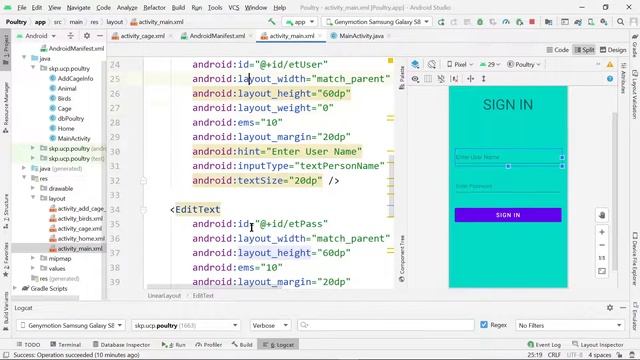Collapse the layout folder in tree

[x=33, y=198]
